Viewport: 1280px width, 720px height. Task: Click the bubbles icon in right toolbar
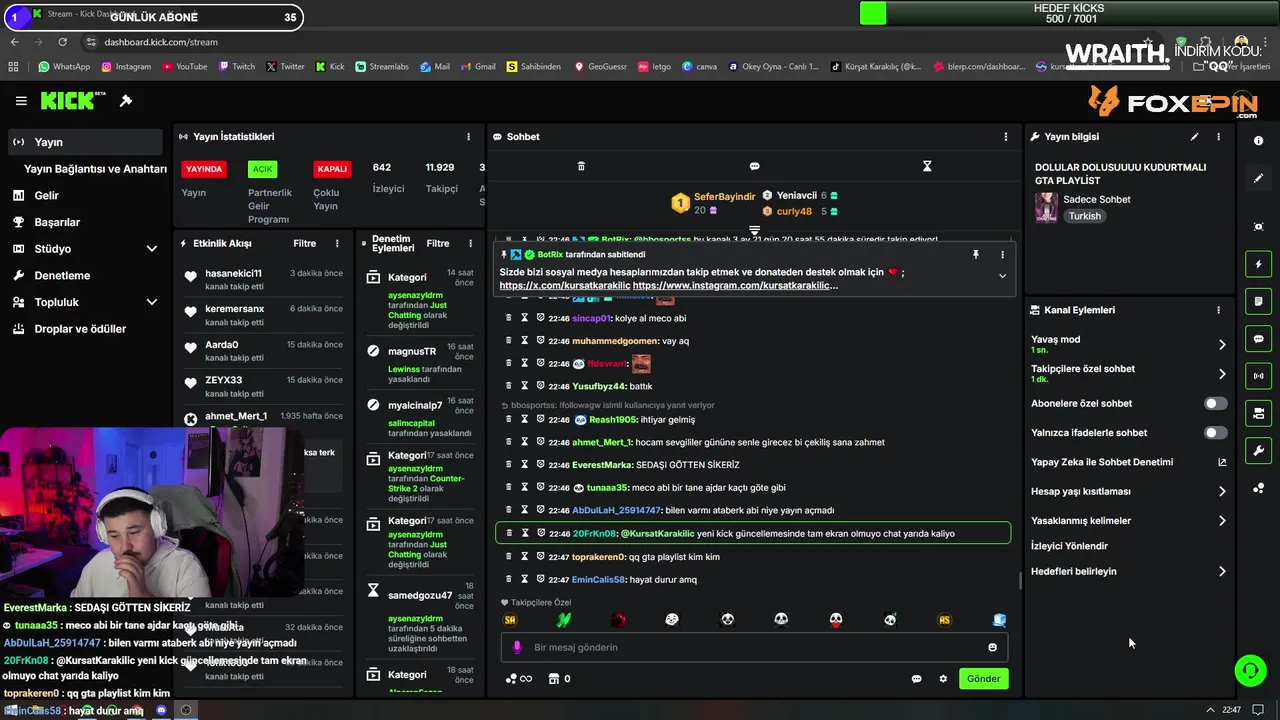pyautogui.click(x=1258, y=488)
